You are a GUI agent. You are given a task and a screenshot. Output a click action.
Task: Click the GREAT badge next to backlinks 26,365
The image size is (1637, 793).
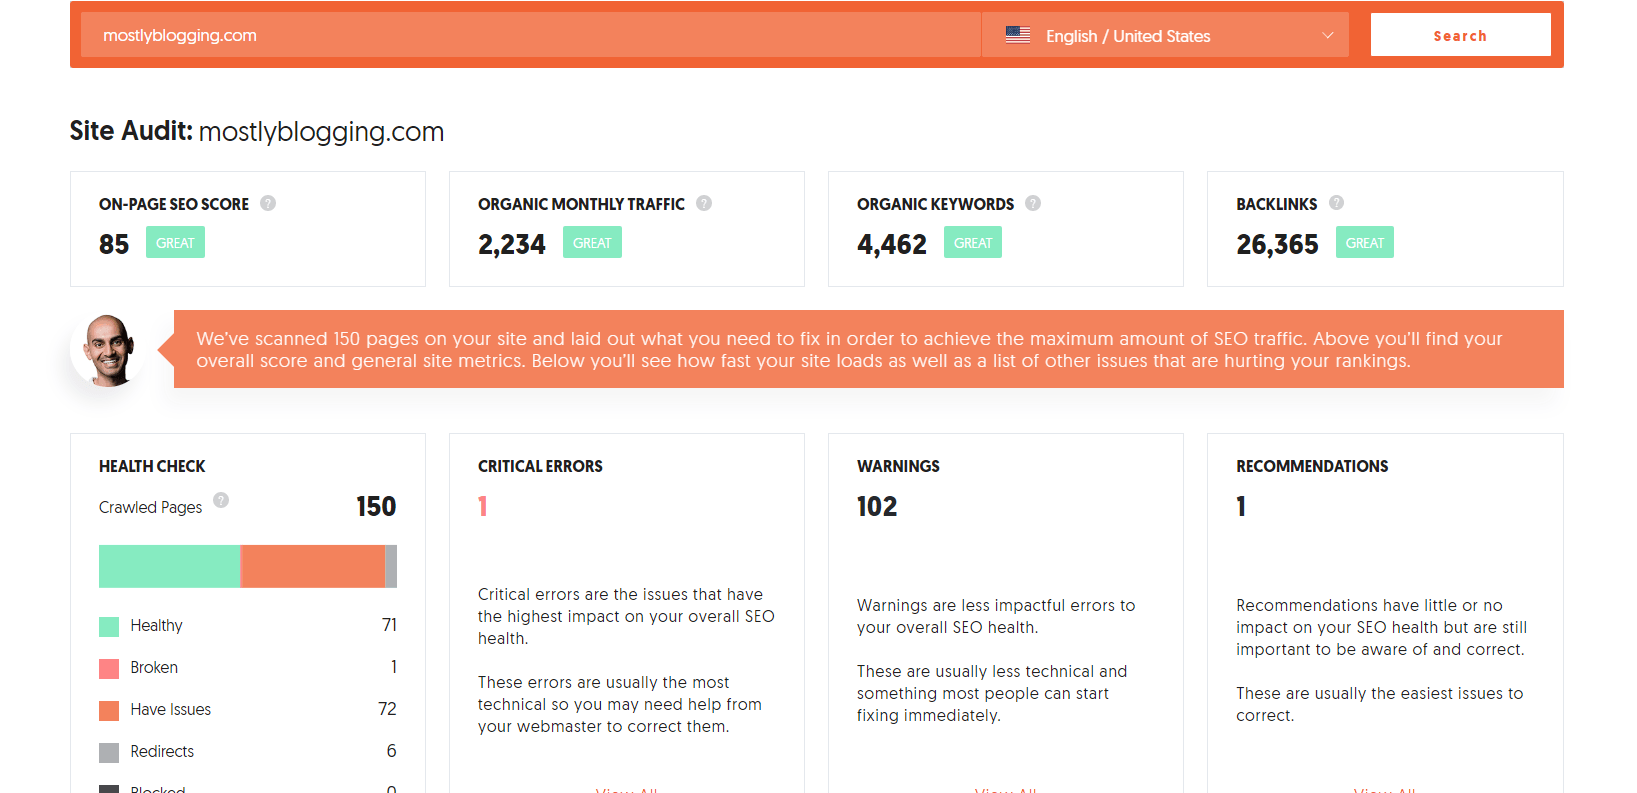[1365, 243]
